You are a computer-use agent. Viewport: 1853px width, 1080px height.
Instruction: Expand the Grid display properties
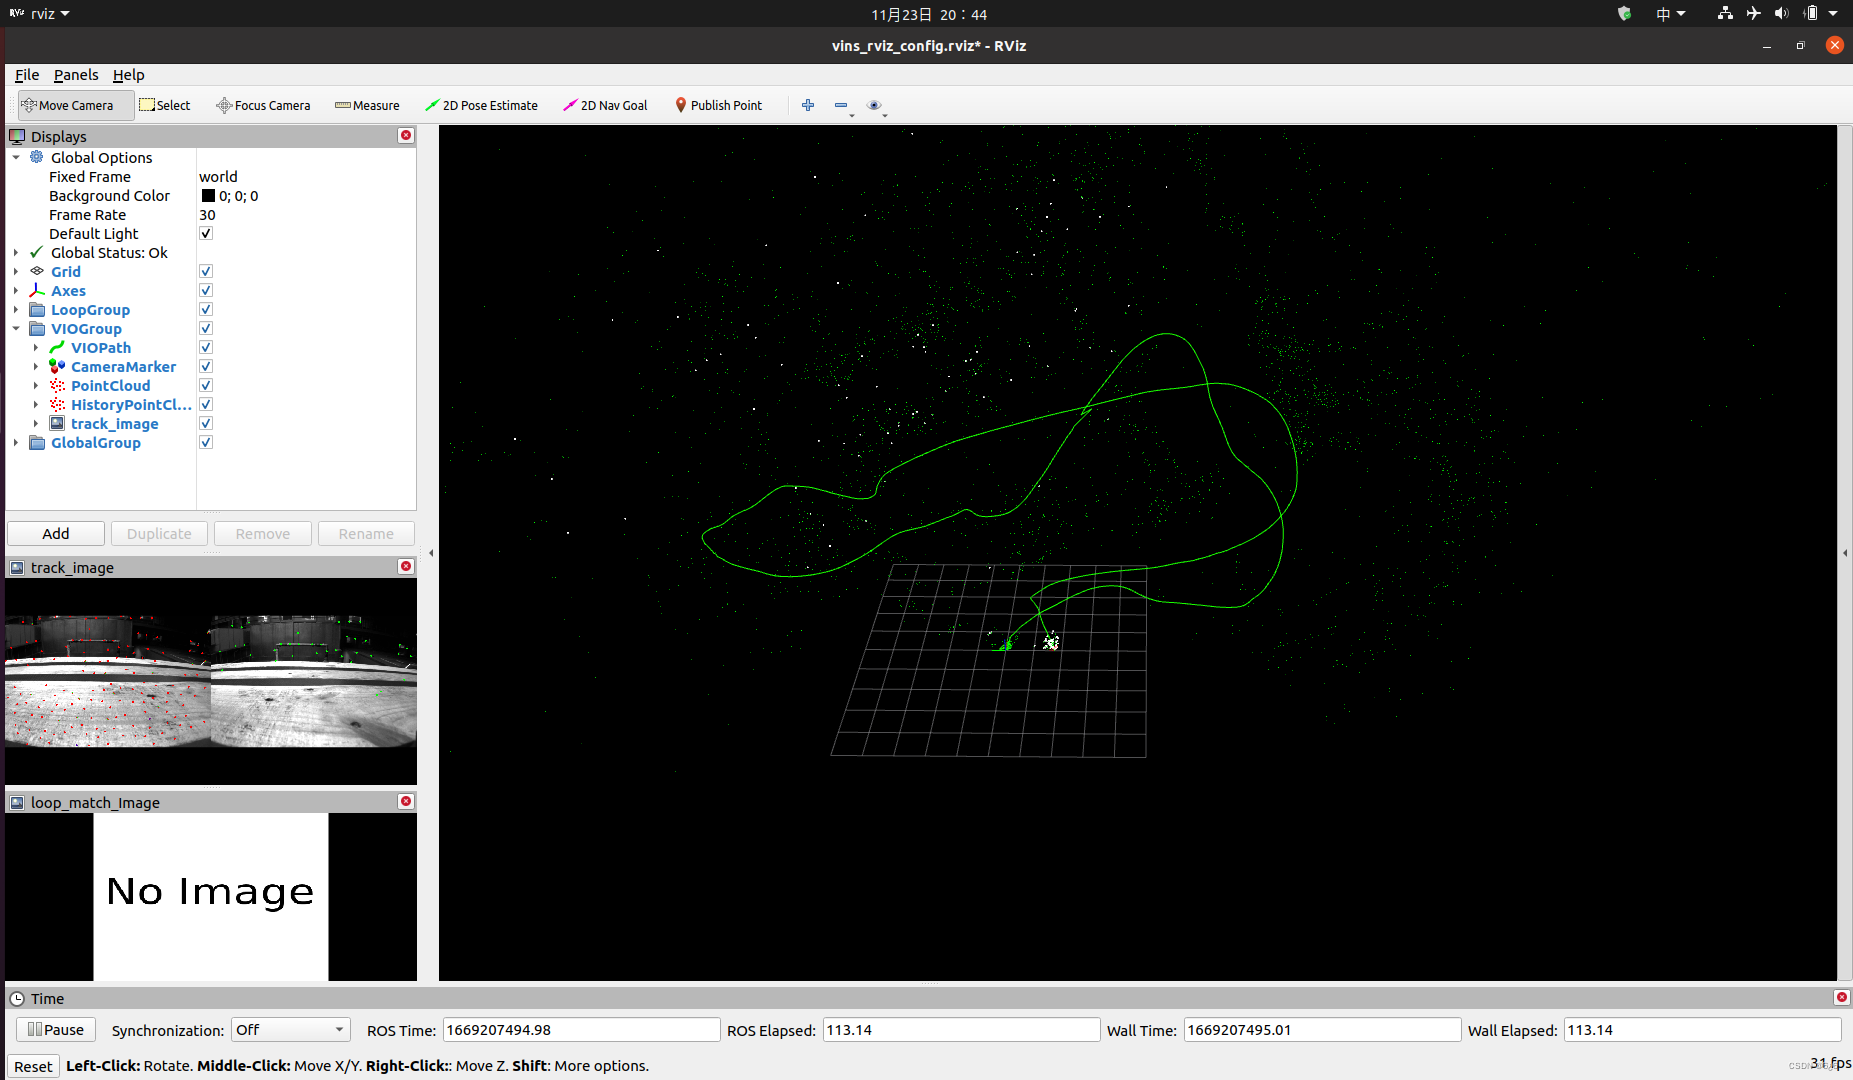point(16,271)
